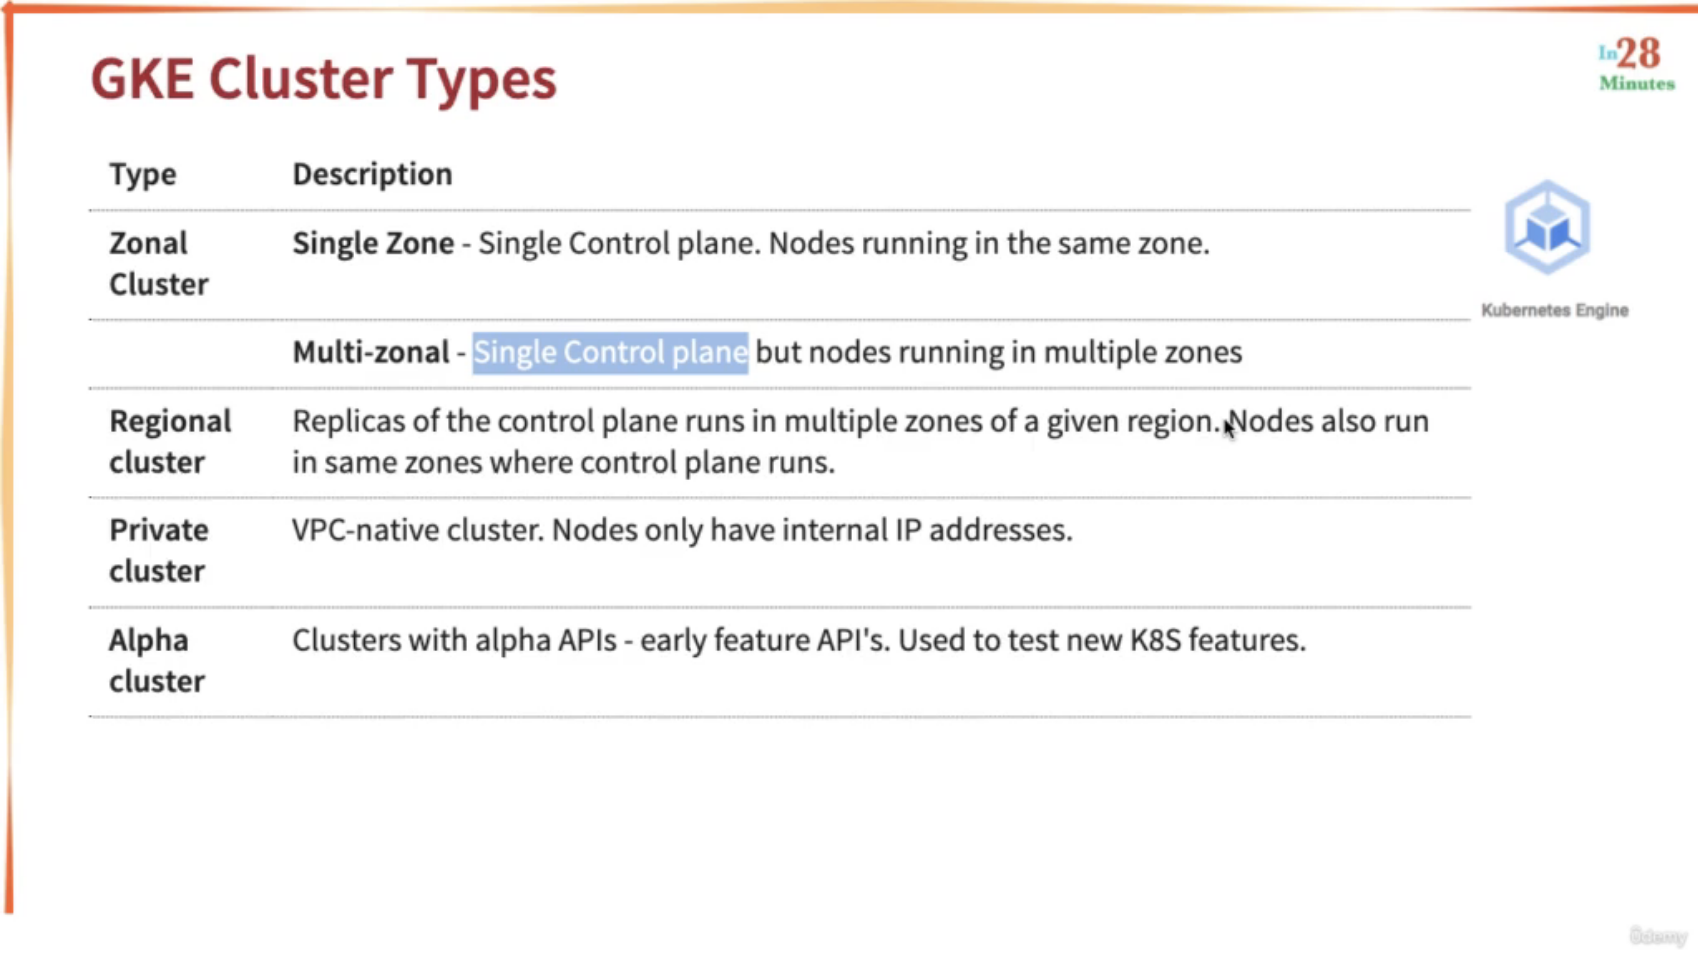Select the 'Zonal Cluster' type cell

[159, 264]
